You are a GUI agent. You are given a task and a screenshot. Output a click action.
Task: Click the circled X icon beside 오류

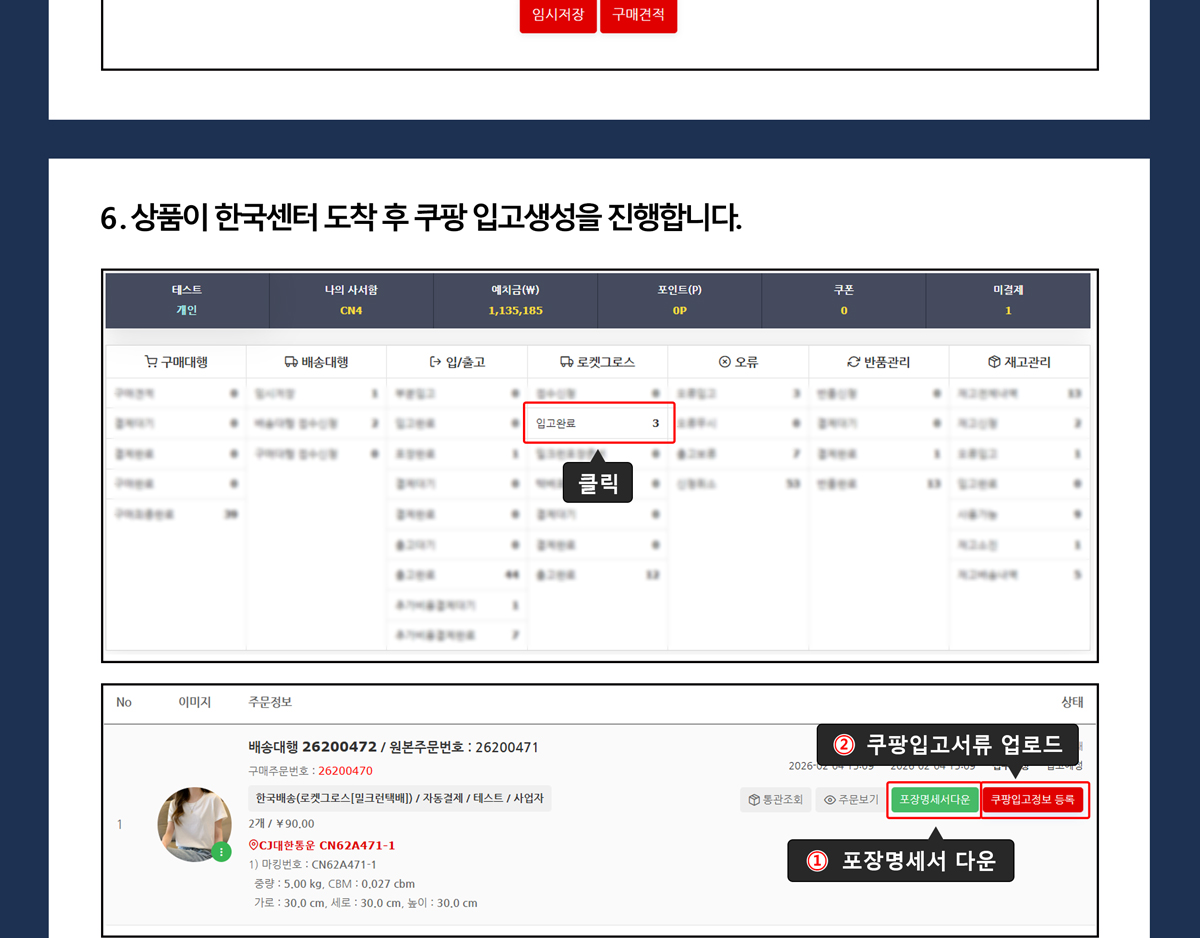(725, 362)
